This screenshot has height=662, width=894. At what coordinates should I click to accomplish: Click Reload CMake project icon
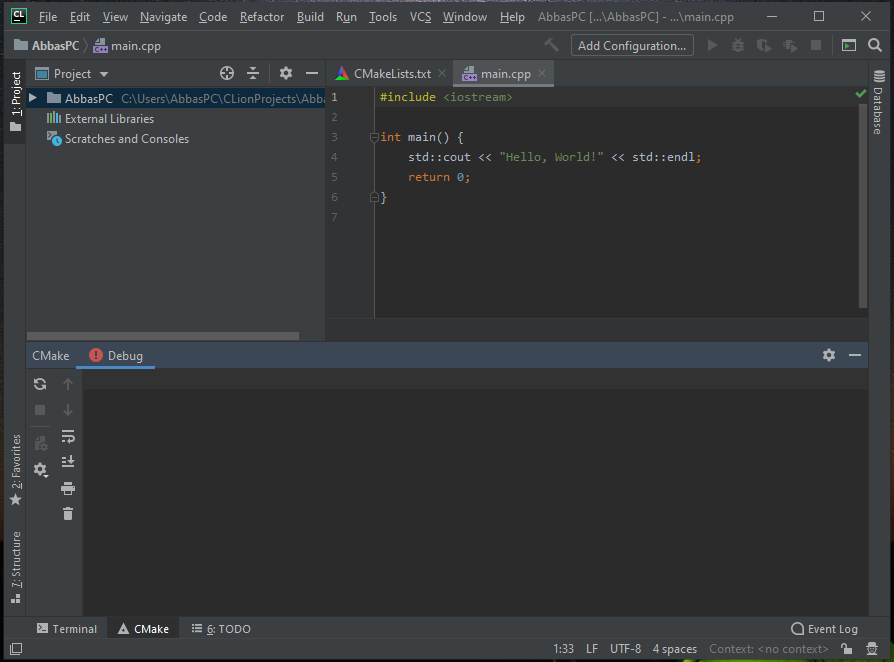pos(40,384)
